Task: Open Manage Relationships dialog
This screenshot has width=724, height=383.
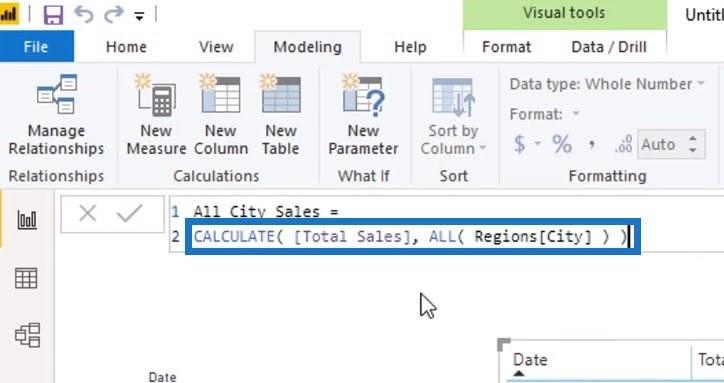Action: tap(56, 115)
